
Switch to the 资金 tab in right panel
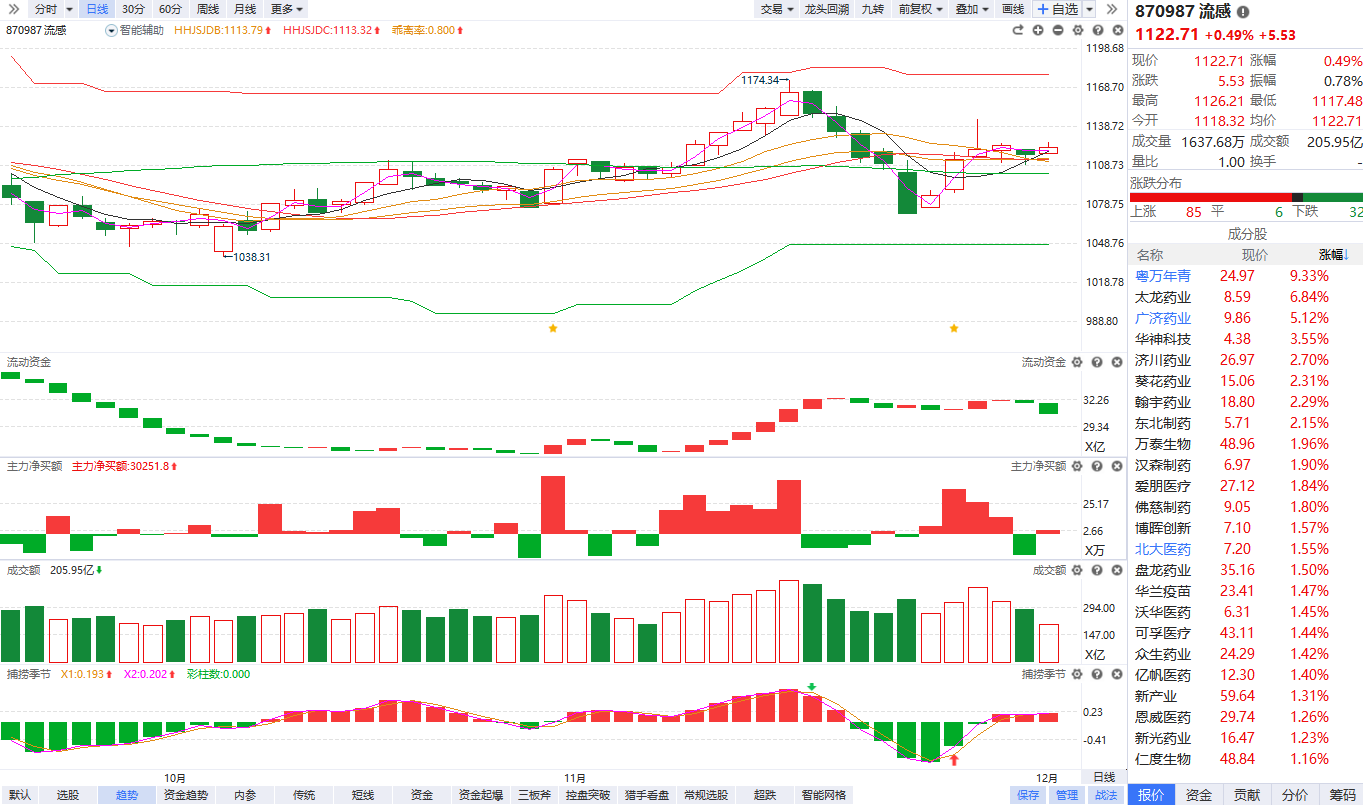tap(1198, 795)
